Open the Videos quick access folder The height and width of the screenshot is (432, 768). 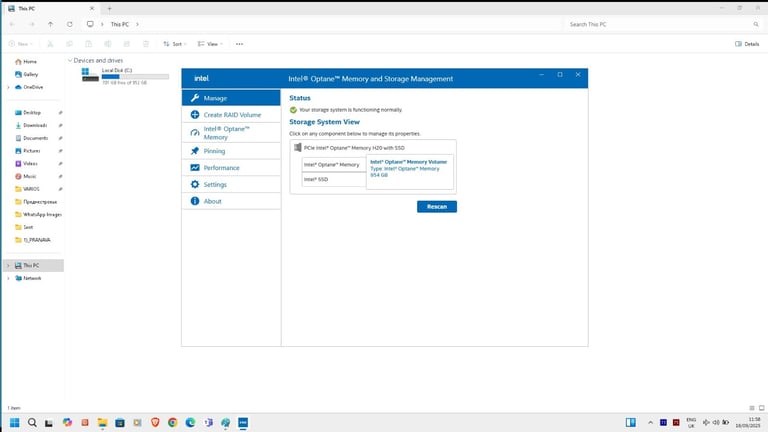point(32,163)
